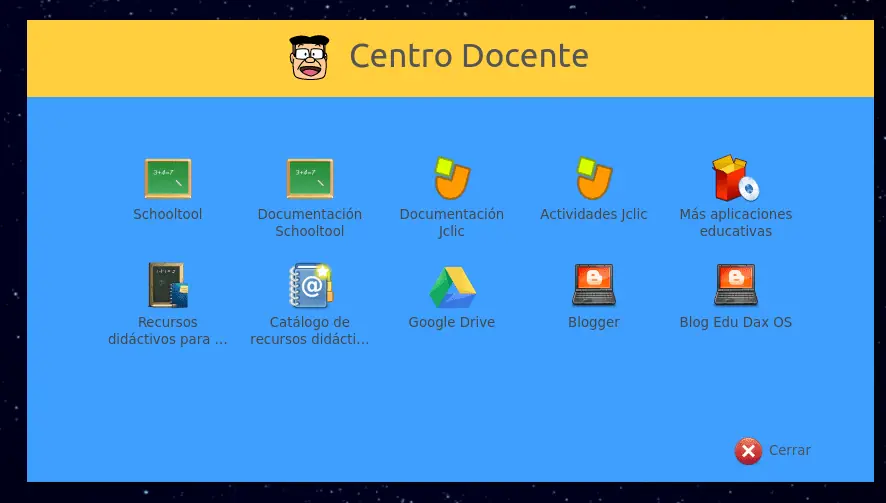Click the "Recursos didáctivos para ..." label
This screenshot has height=503, width=886.
(x=168, y=331)
